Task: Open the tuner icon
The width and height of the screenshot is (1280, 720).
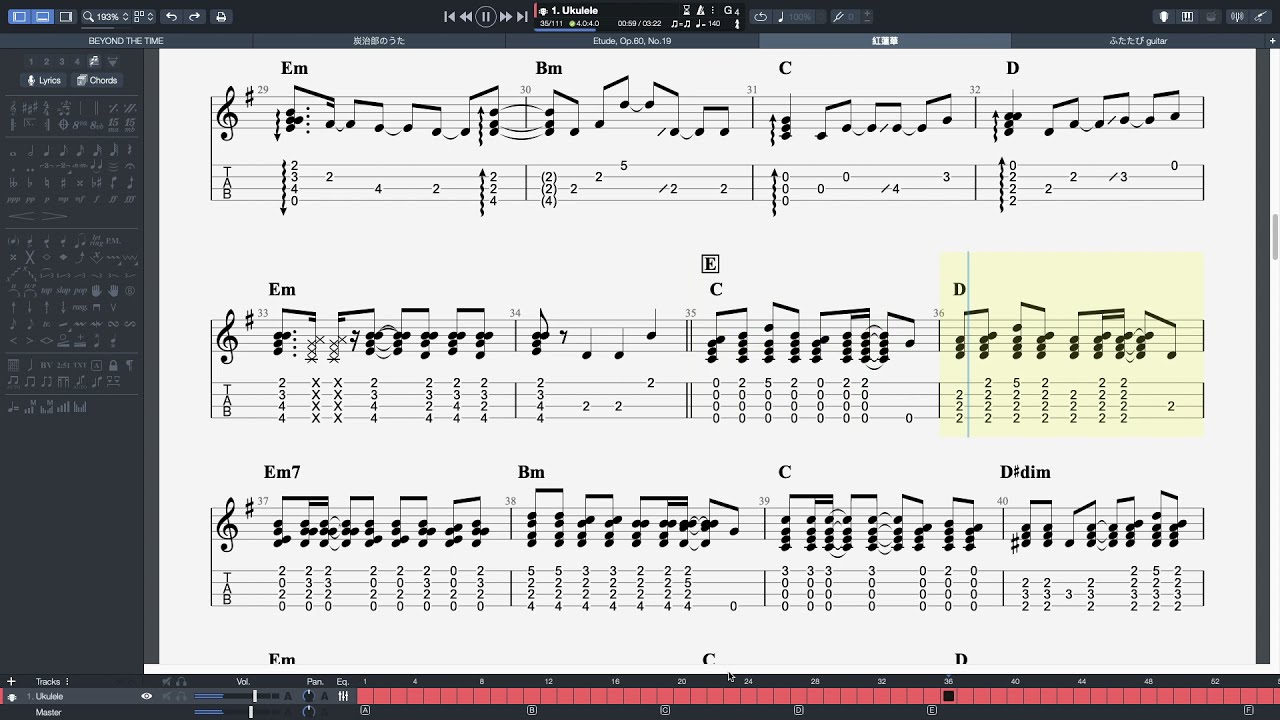Action: [x=1238, y=17]
